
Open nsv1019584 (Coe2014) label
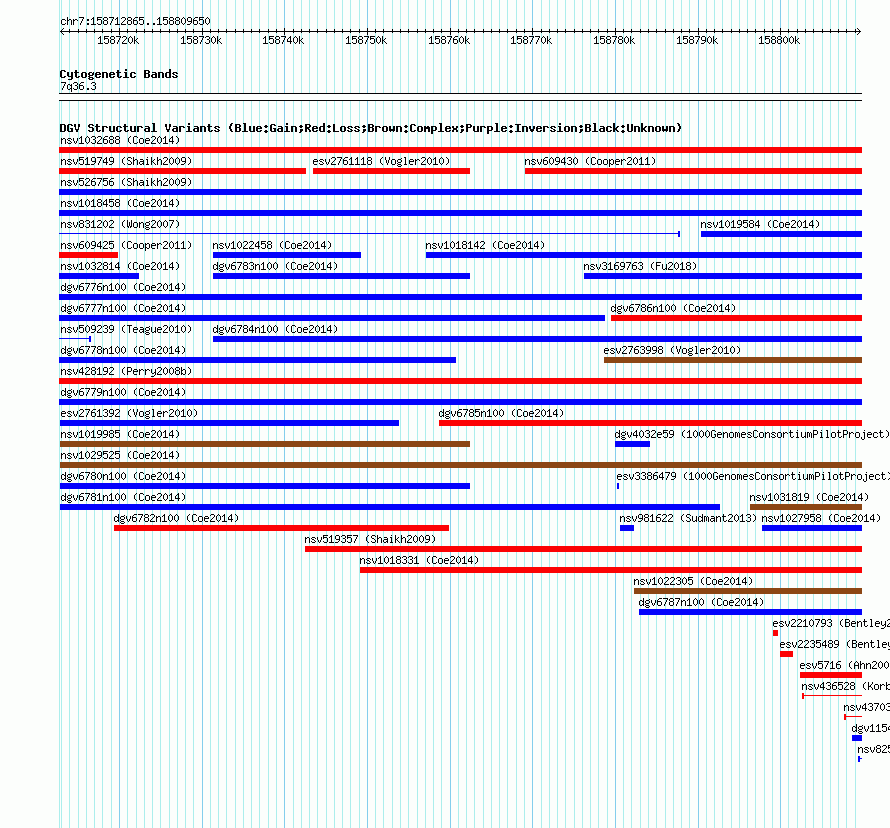[x=760, y=224]
